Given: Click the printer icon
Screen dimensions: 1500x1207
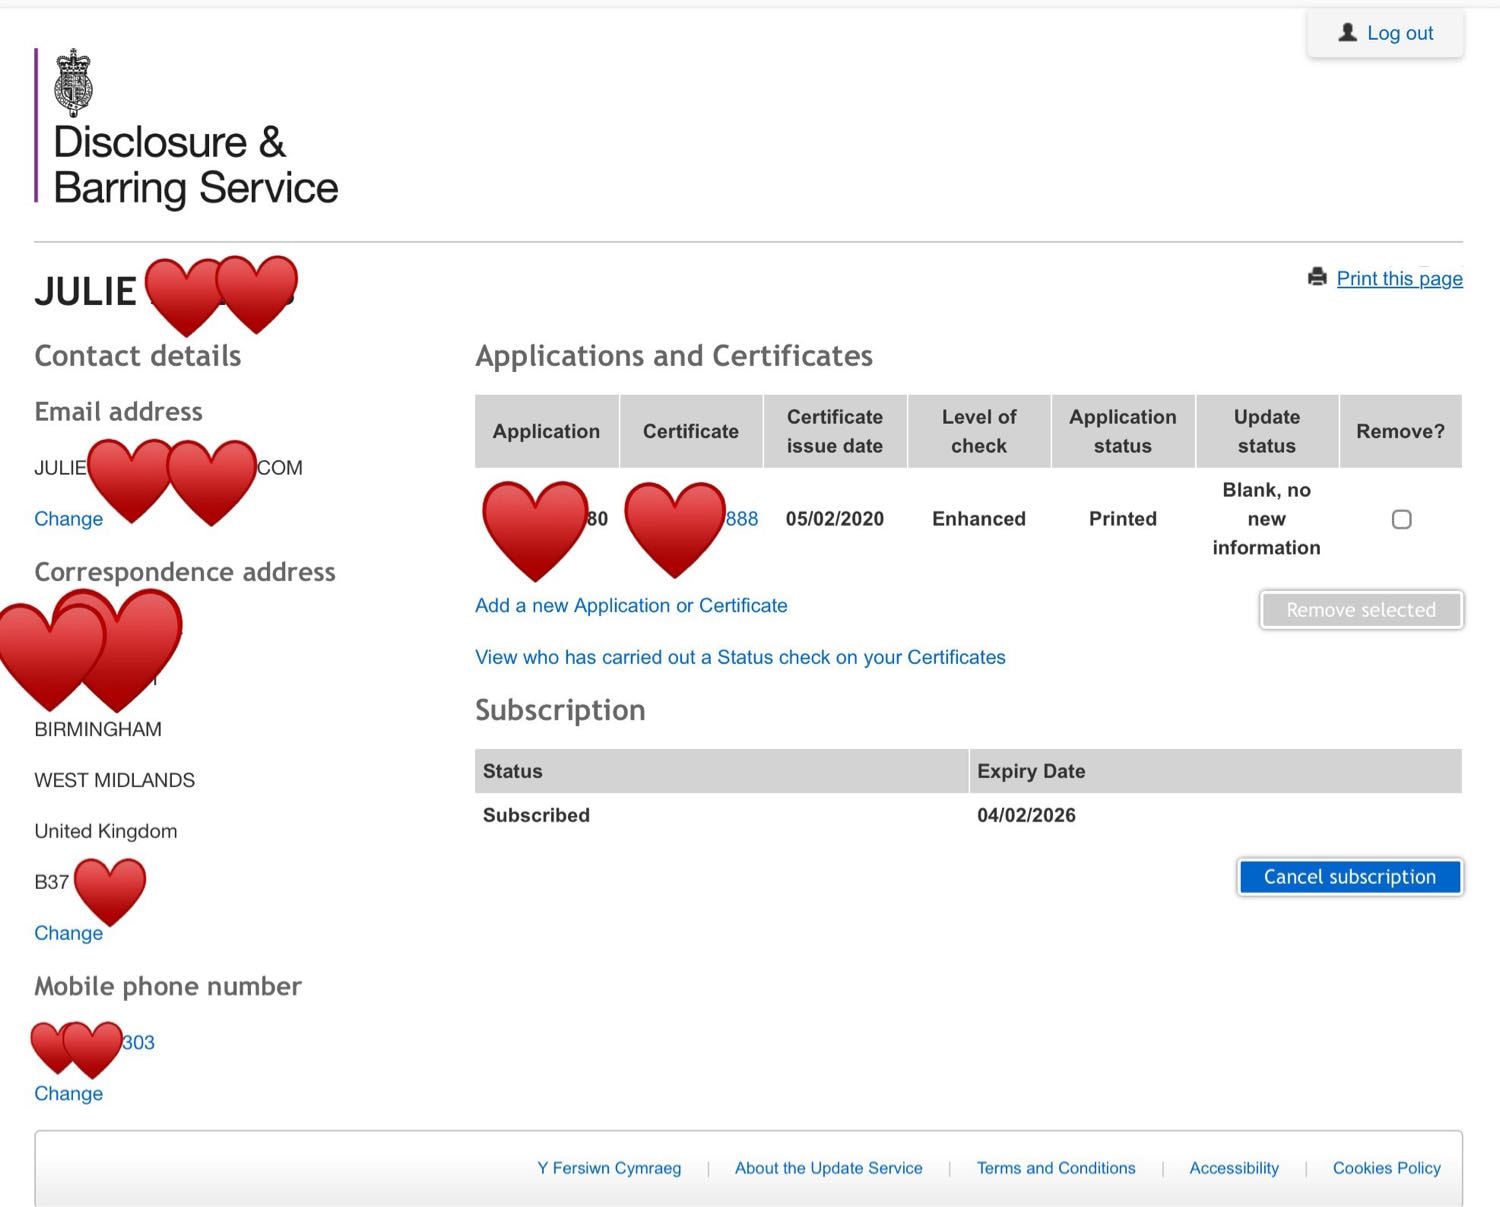Looking at the screenshot, I should pos(1317,277).
